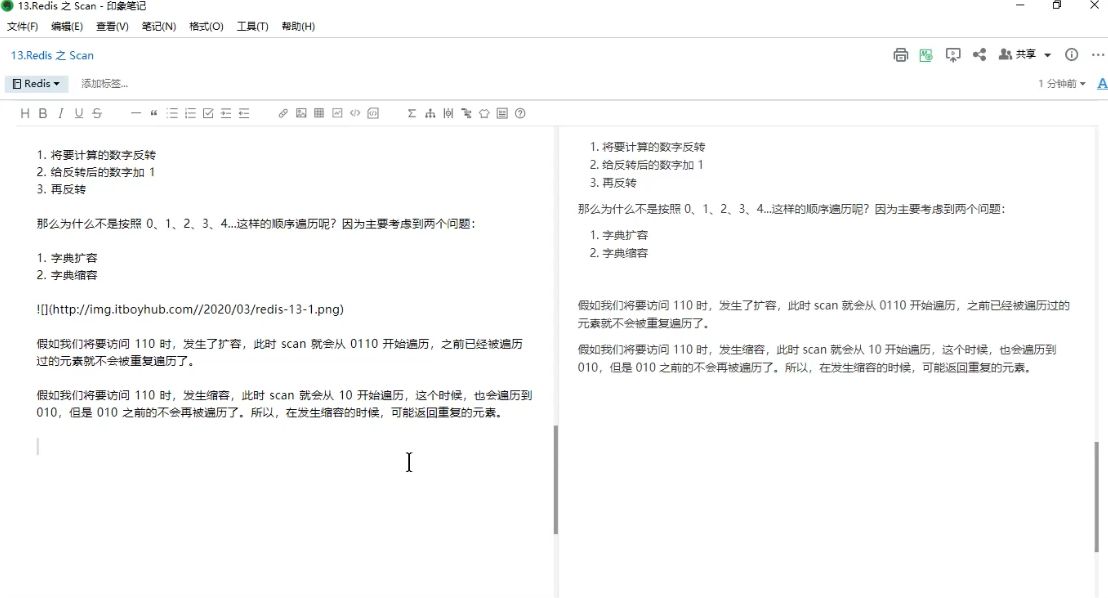Expand the 1 分钟前 timestamp dropdown

[x=1061, y=83]
